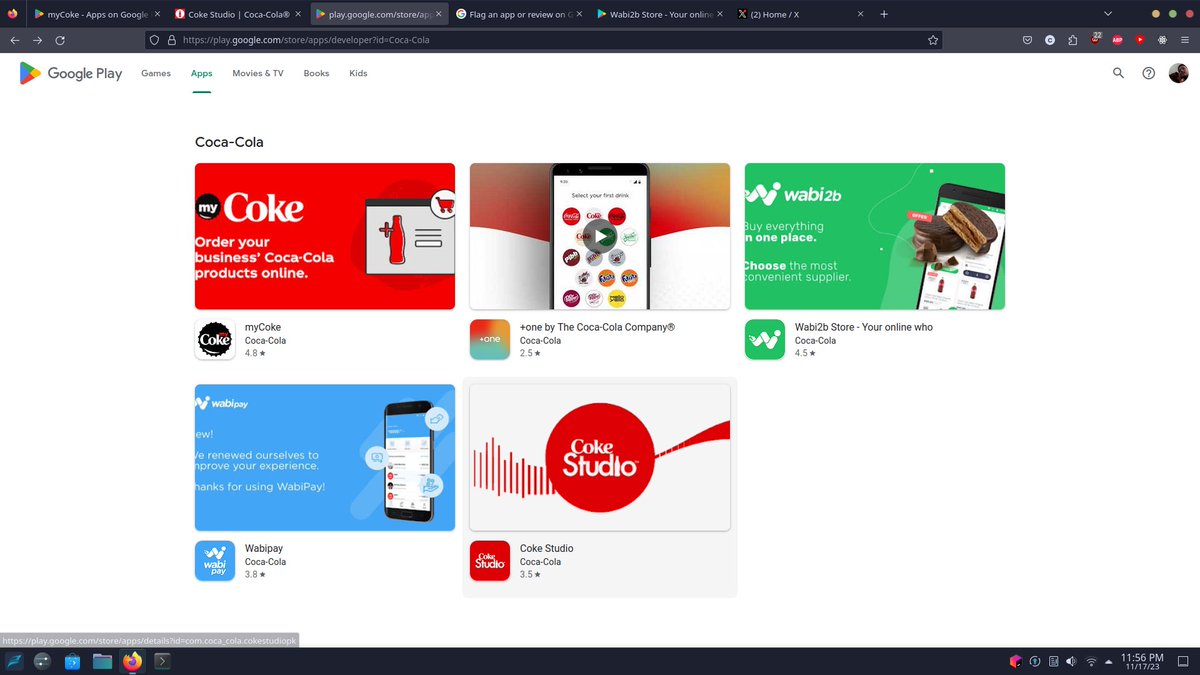Go forward to next page
Viewport: 1200px width, 675px height.
pyautogui.click(x=37, y=40)
